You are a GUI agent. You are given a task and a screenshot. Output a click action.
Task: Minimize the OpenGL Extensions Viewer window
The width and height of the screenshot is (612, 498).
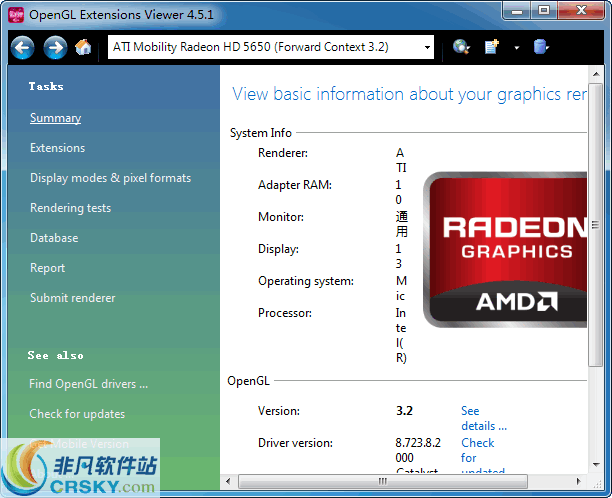pyautogui.click(x=516, y=11)
